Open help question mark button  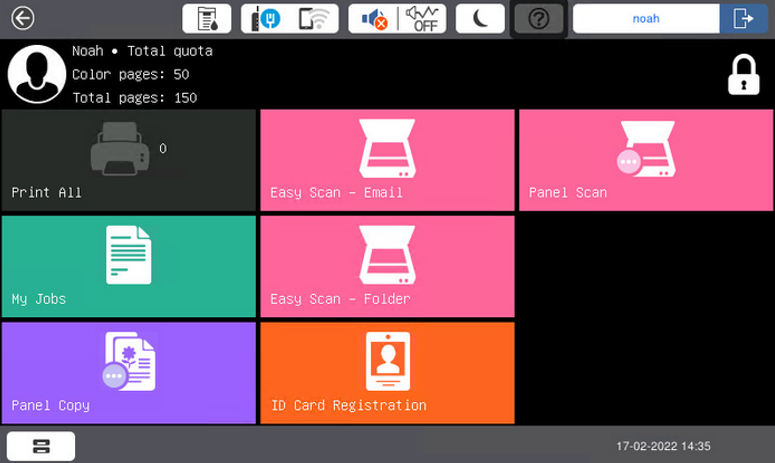point(538,19)
